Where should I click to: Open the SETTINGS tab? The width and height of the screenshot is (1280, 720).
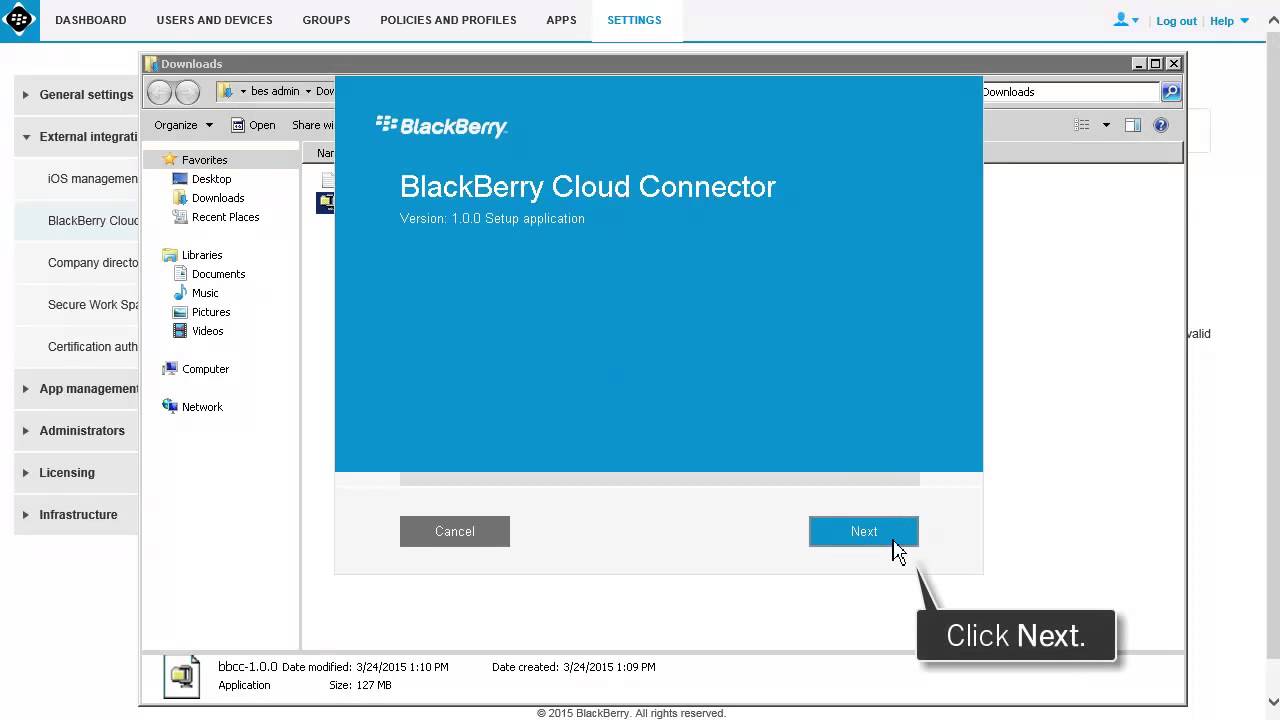coord(634,20)
